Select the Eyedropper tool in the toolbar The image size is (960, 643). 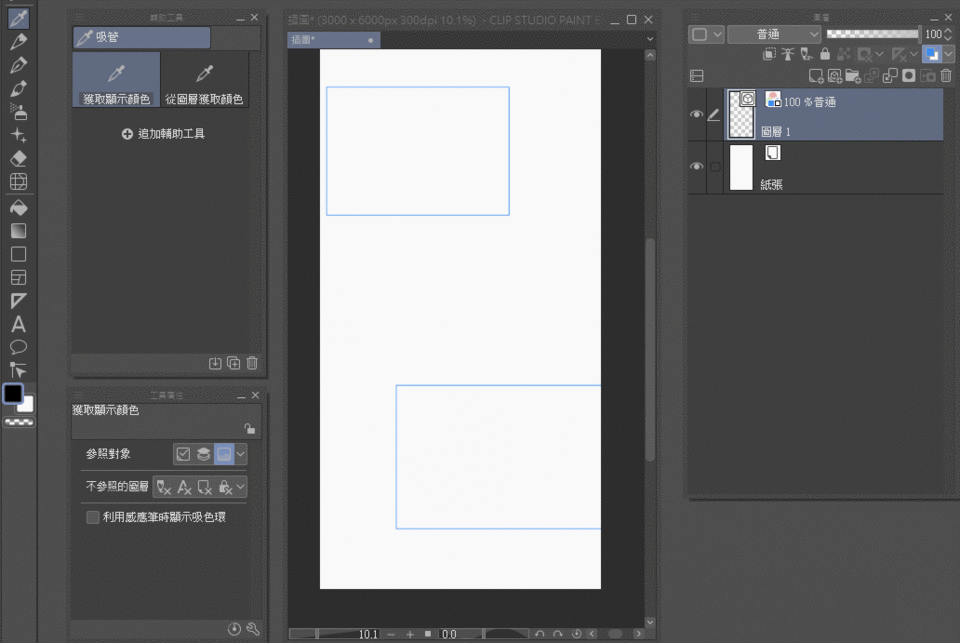[18, 18]
